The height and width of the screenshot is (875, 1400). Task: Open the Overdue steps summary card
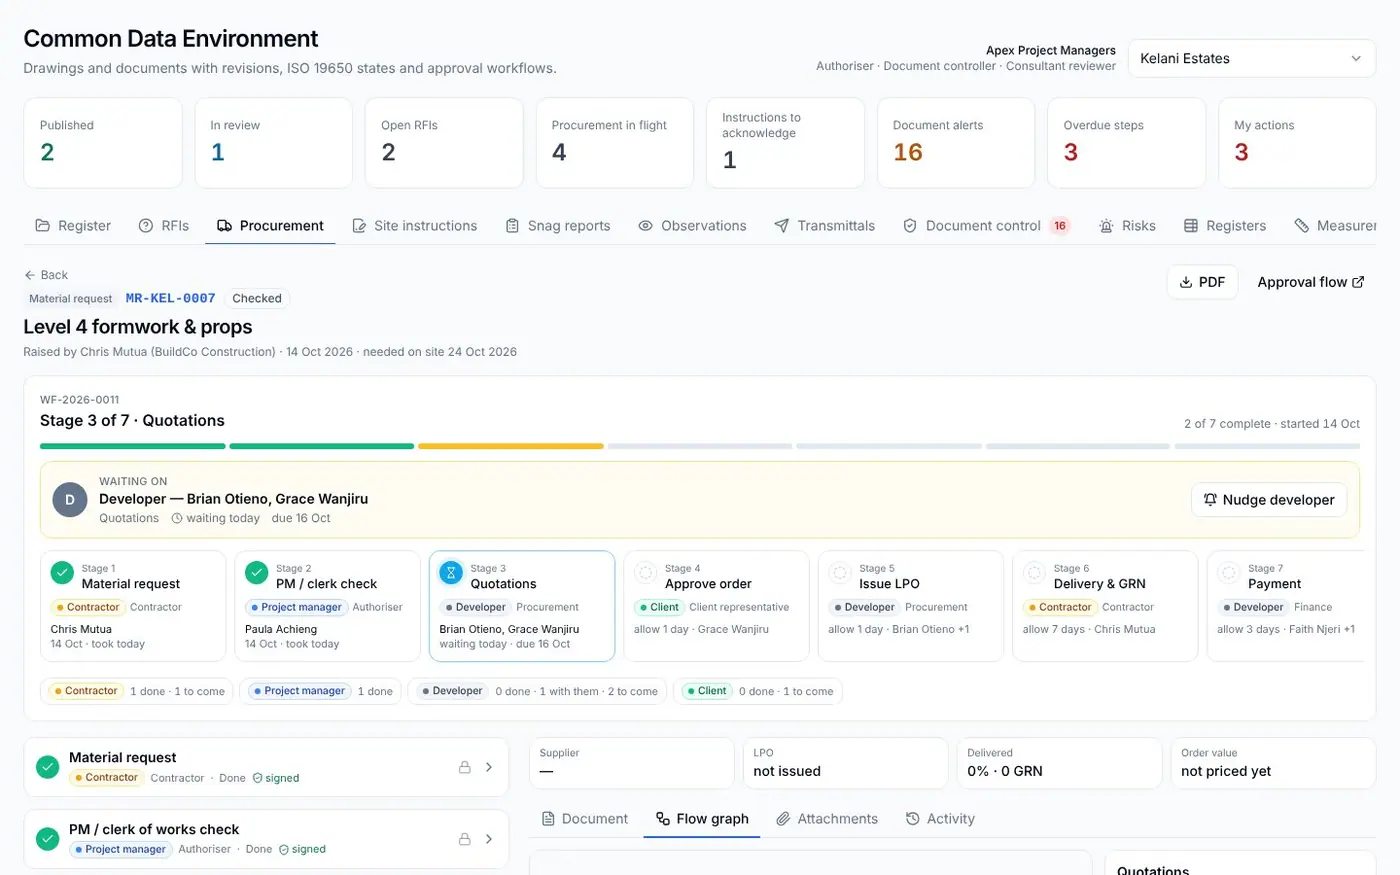pos(1126,143)
